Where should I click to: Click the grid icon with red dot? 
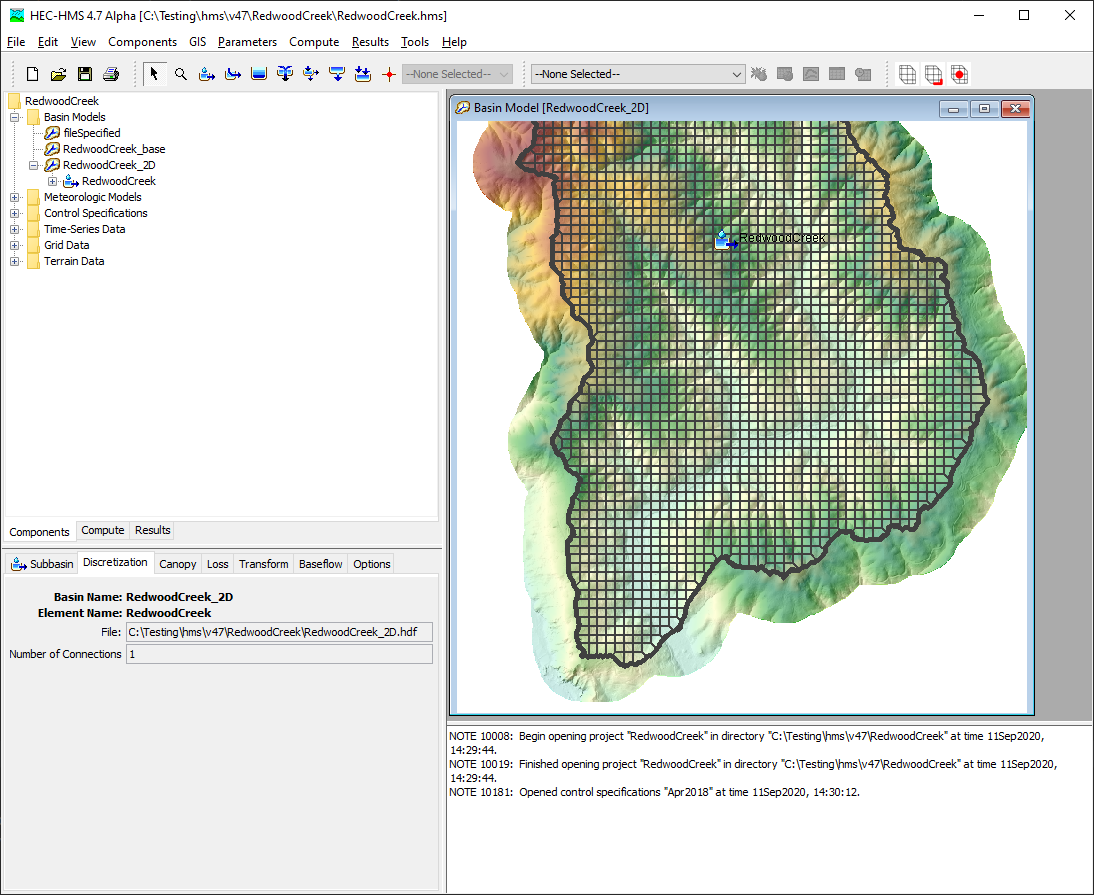click(x=959, y=74)
